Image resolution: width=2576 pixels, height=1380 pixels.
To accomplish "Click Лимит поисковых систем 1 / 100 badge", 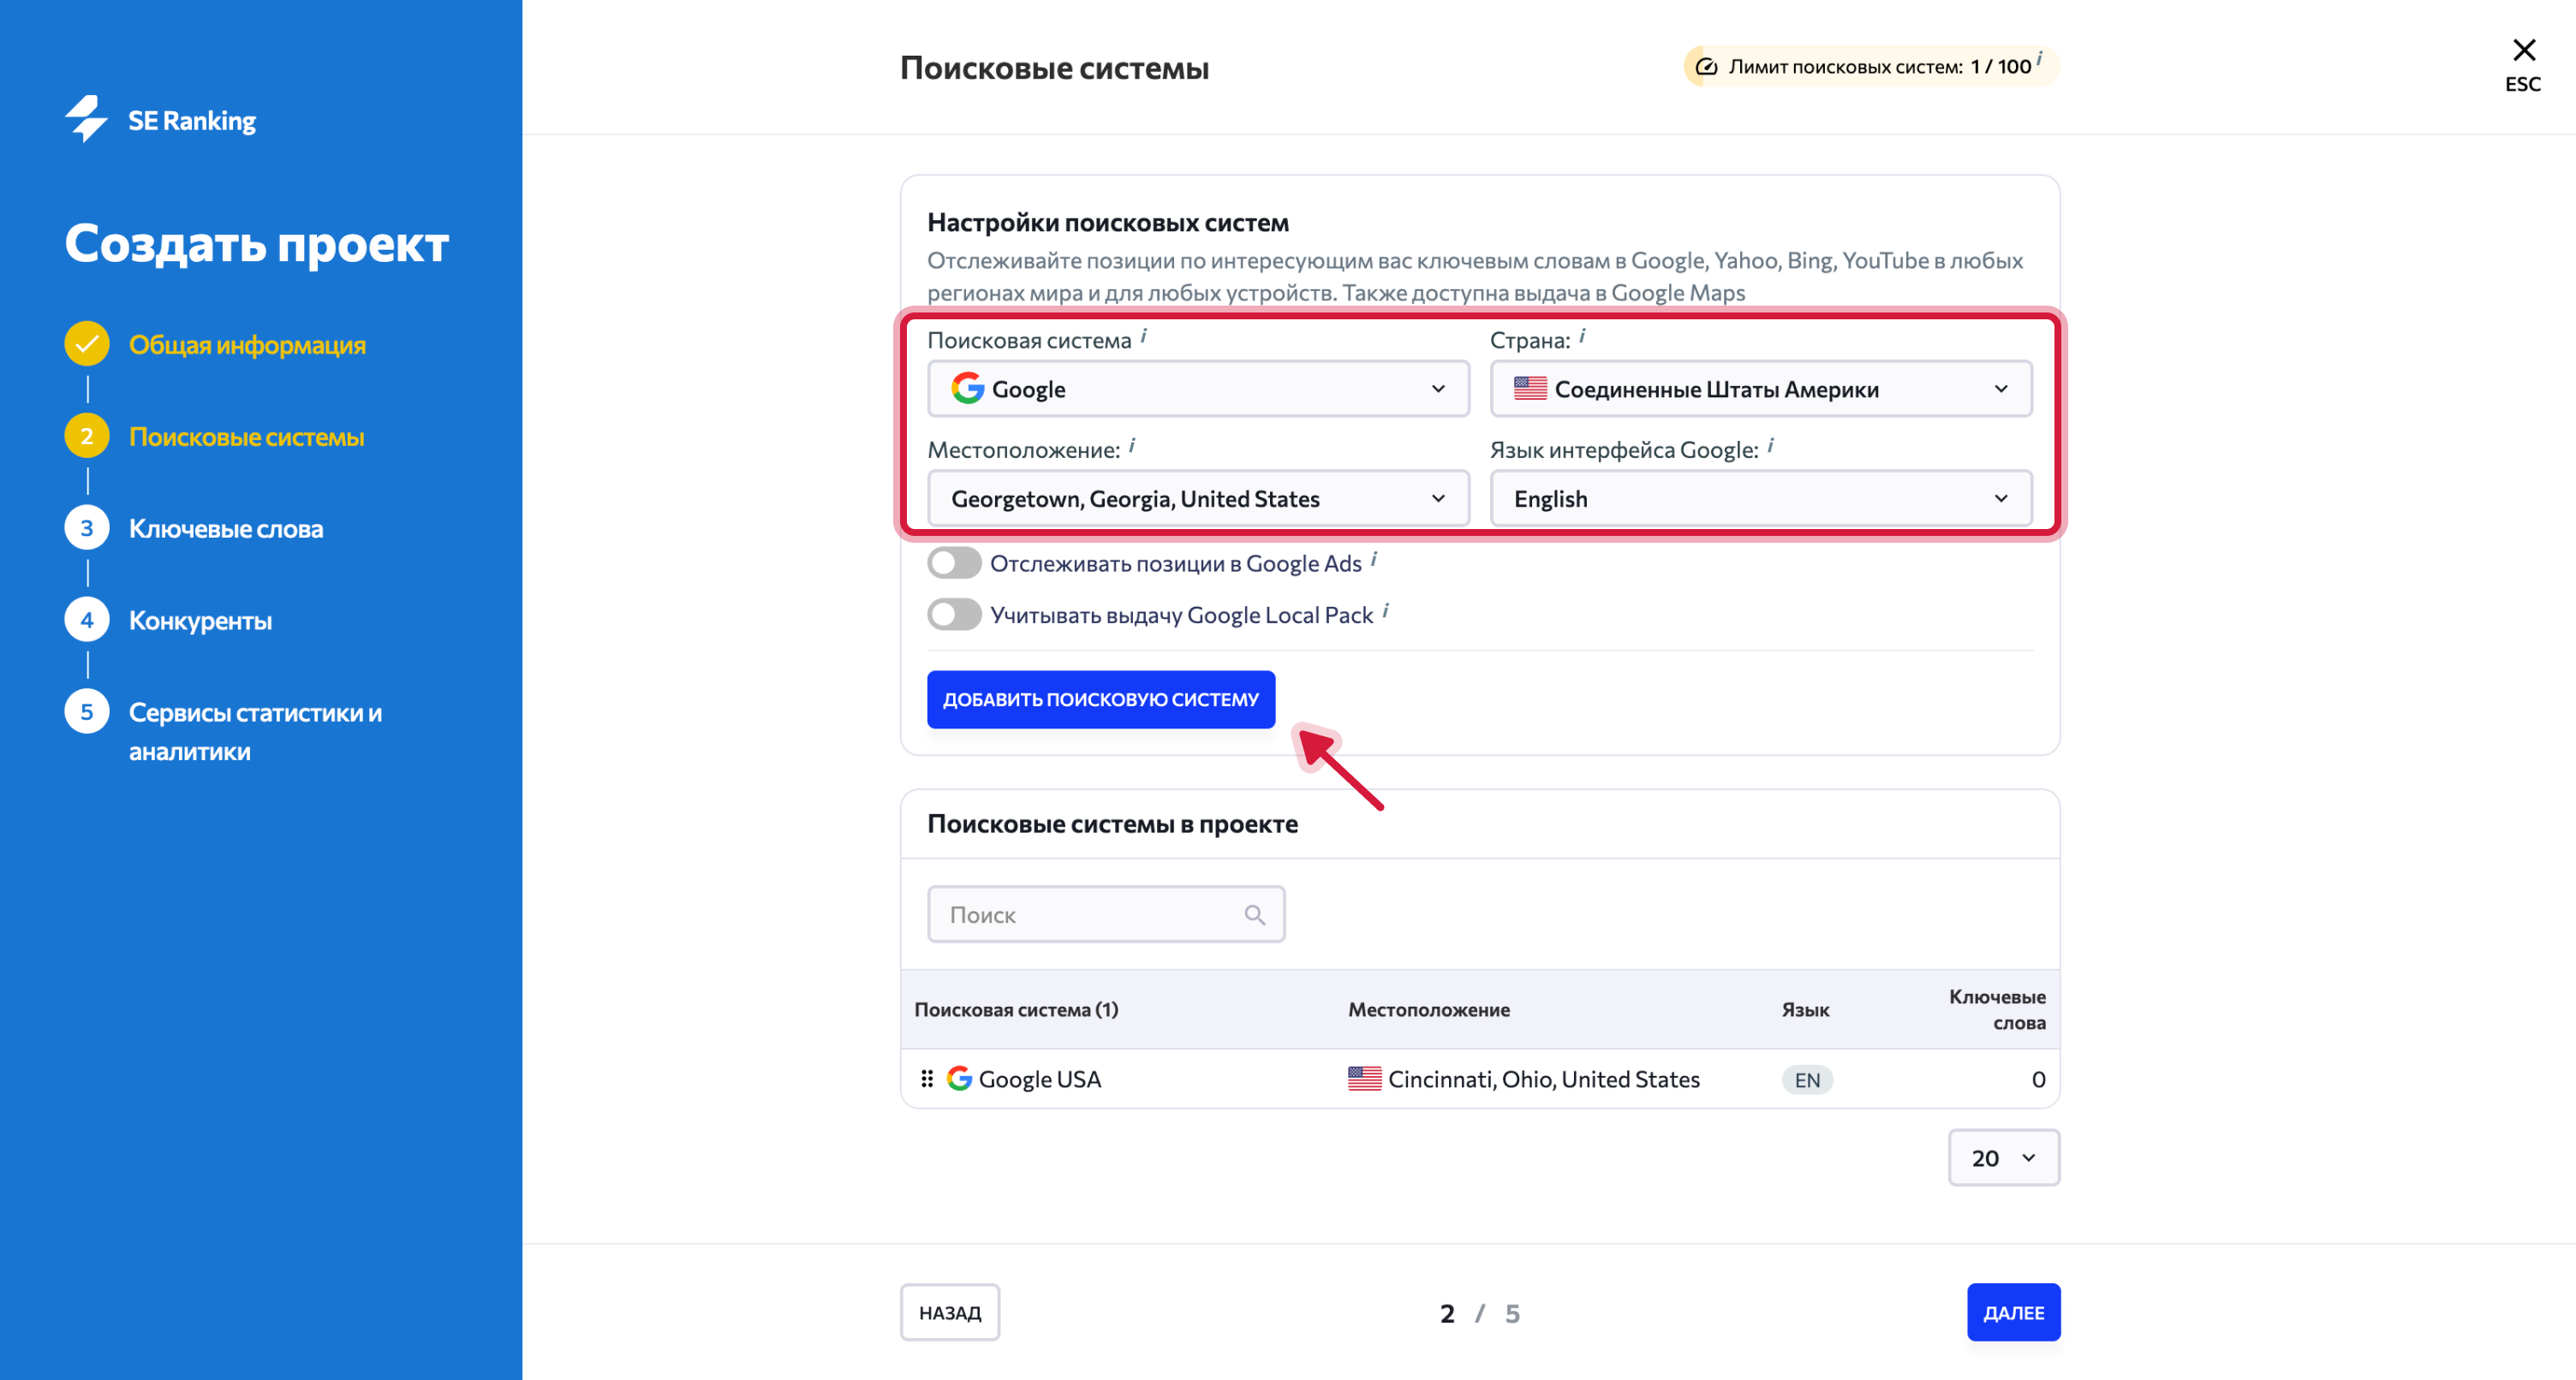I will 1870,67.
